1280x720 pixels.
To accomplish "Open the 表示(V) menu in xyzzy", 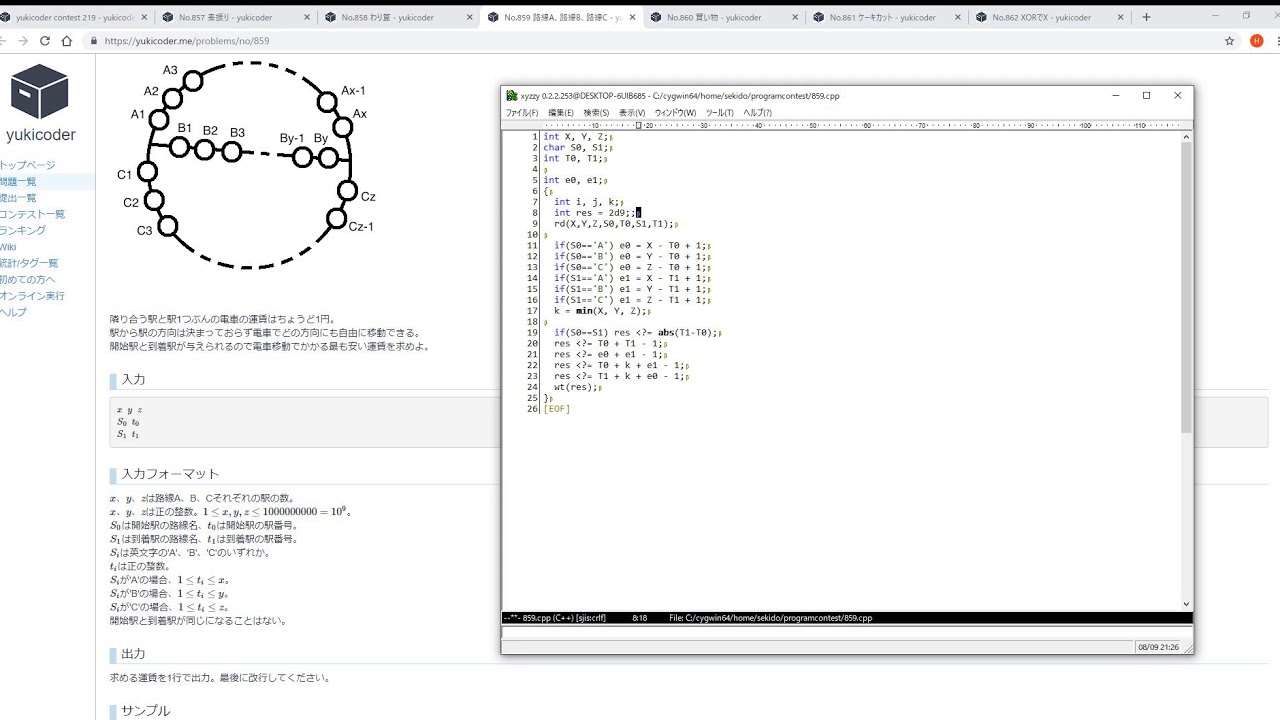I will pos(632,113).
